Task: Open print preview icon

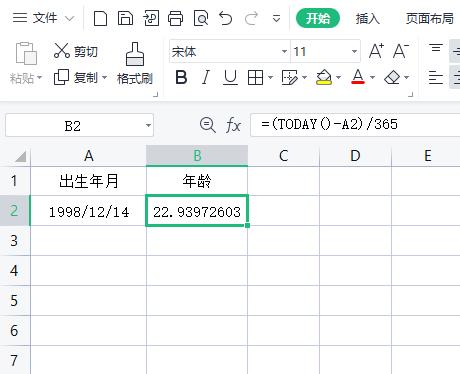Action: click(201, 18)
